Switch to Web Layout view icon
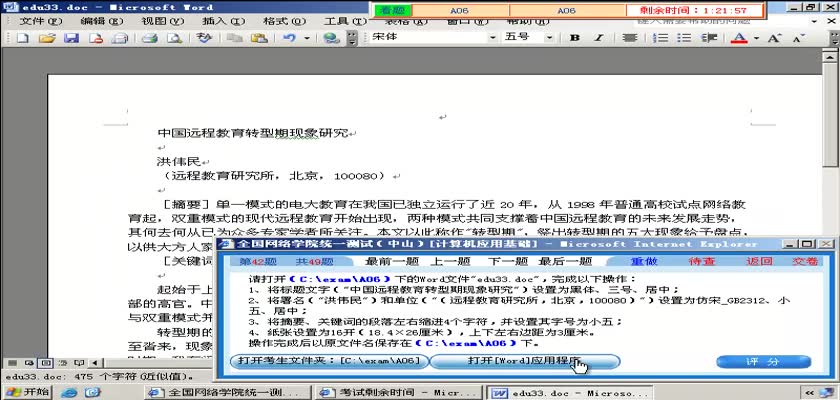This screenshot has width=840, height=400. pos(29,363)
